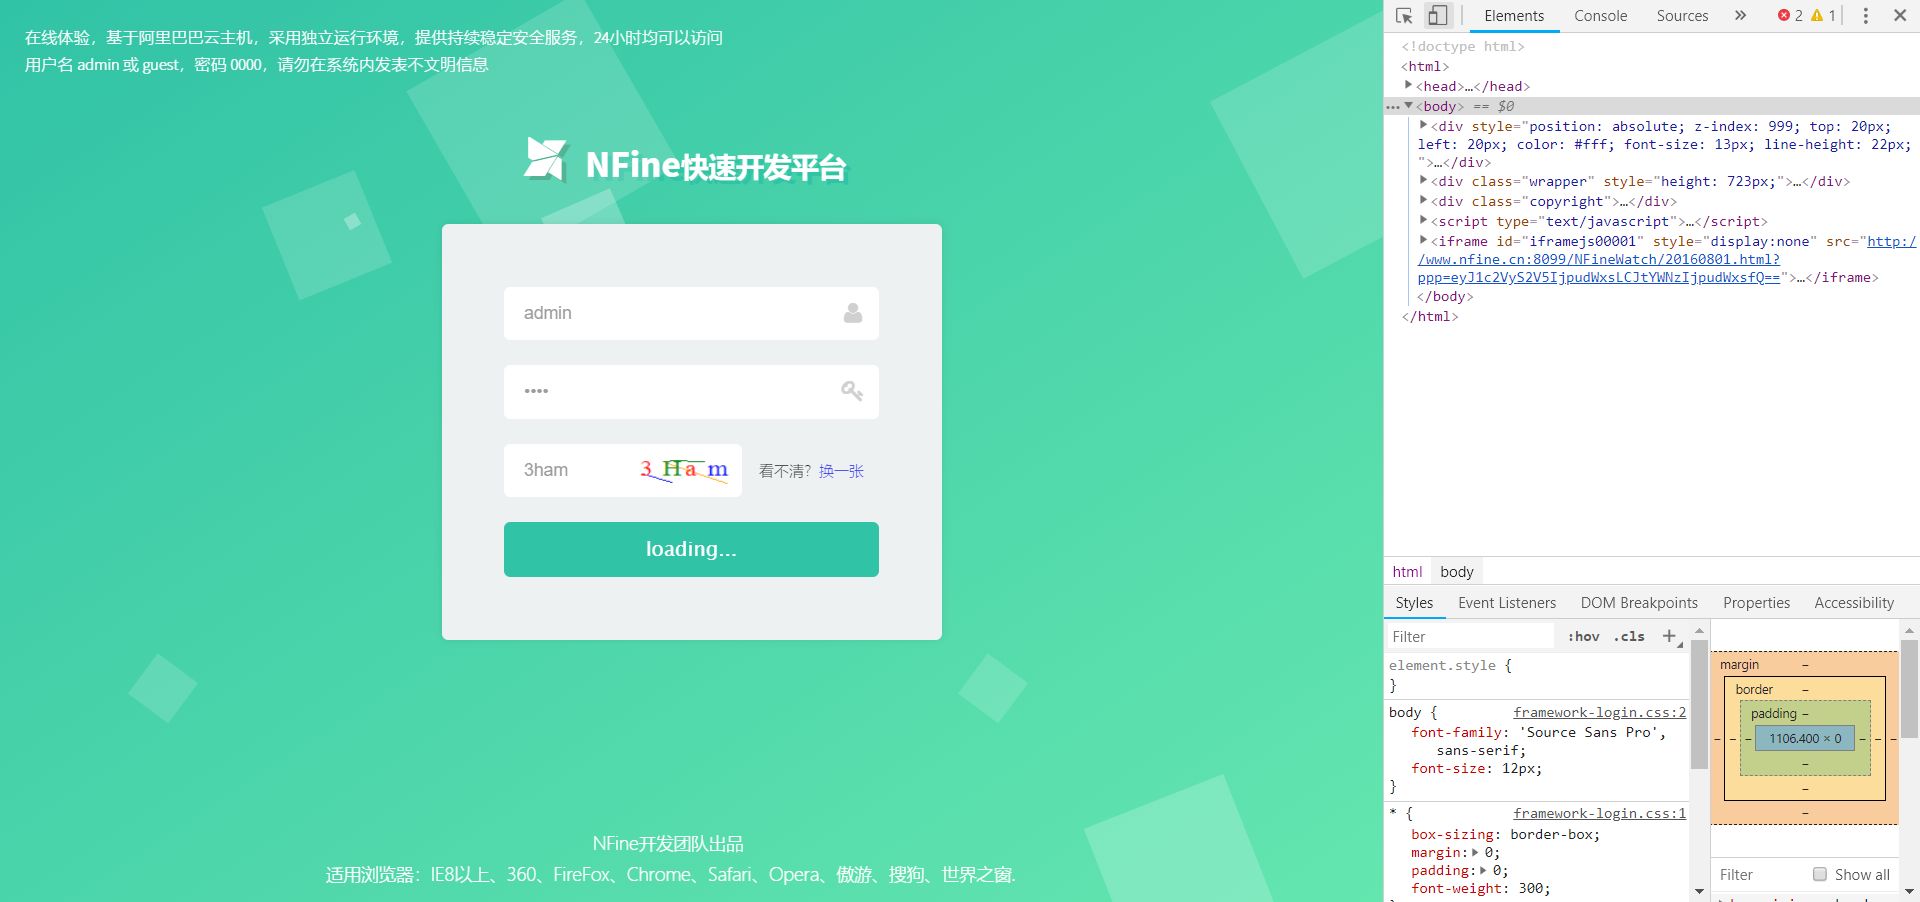
Task: Select the doctype html line
Action: point(1462,46)
